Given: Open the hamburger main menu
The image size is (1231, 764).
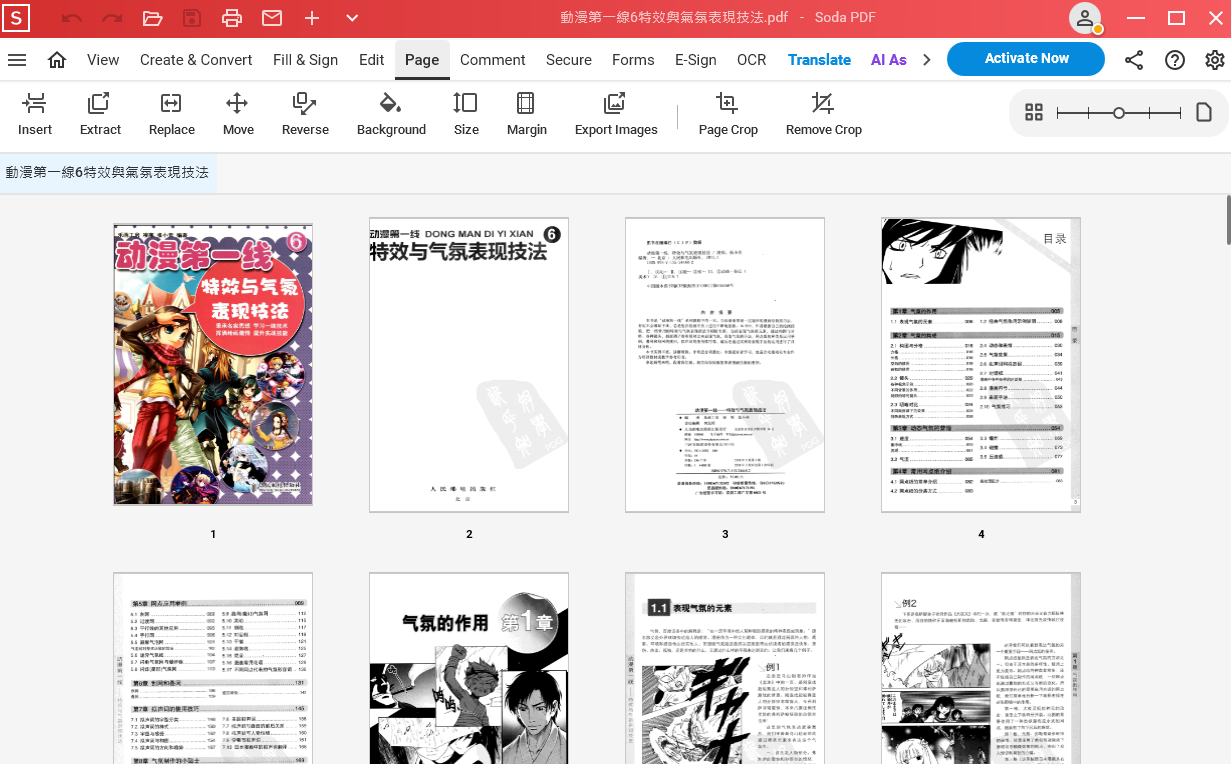Looking at the screenshot, I should coord(17,60).
